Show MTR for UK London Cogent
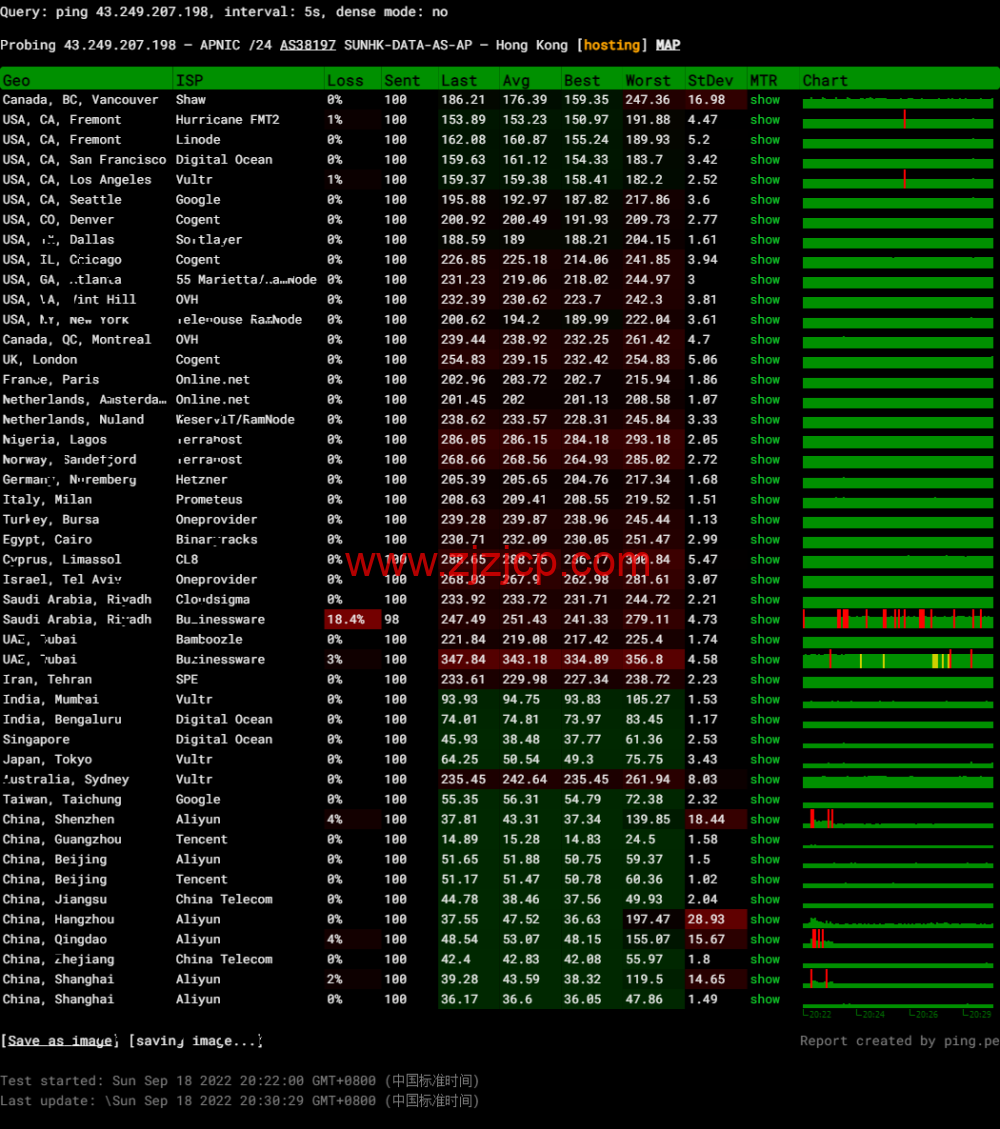 [x=765, y=360]
